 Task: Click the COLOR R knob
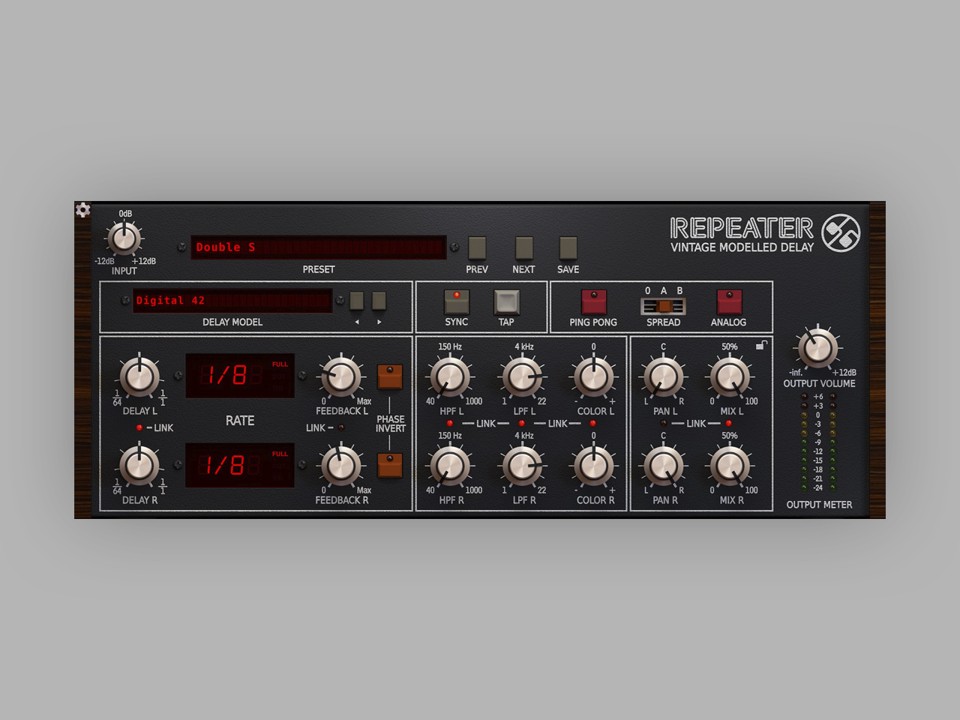pos(593,465)
